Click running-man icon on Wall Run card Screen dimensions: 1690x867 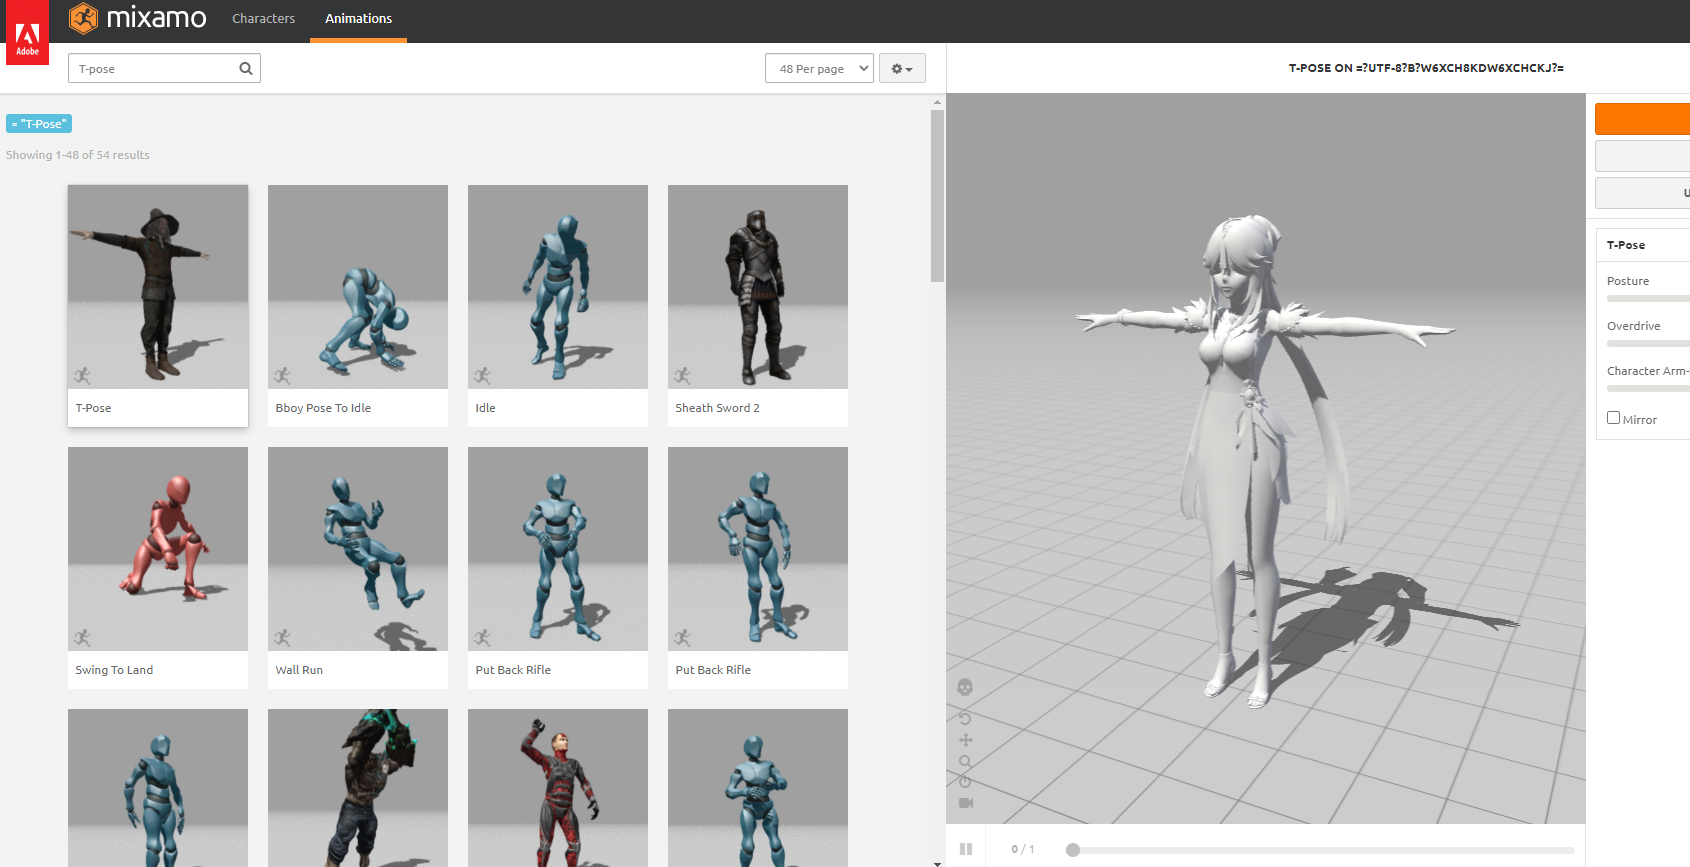pos(282,638)
